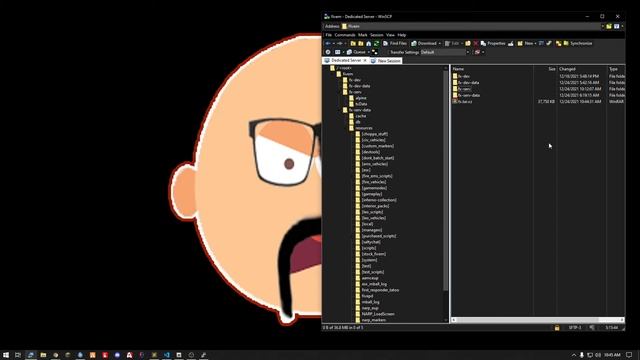Click the Find Files button
This screenshot has height=360, width=640.
coord(395,43)
